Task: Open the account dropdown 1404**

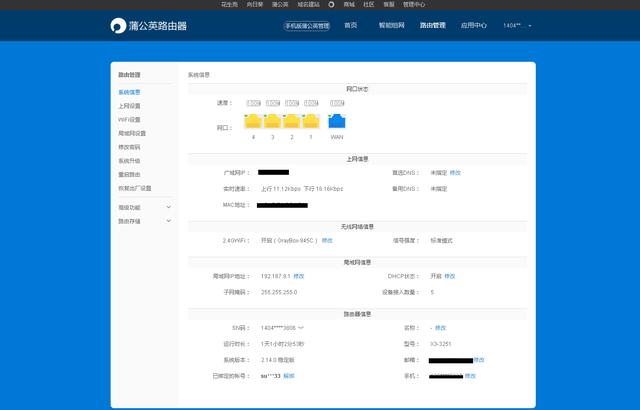Action: pyautogui.click(x=516, y=26)
